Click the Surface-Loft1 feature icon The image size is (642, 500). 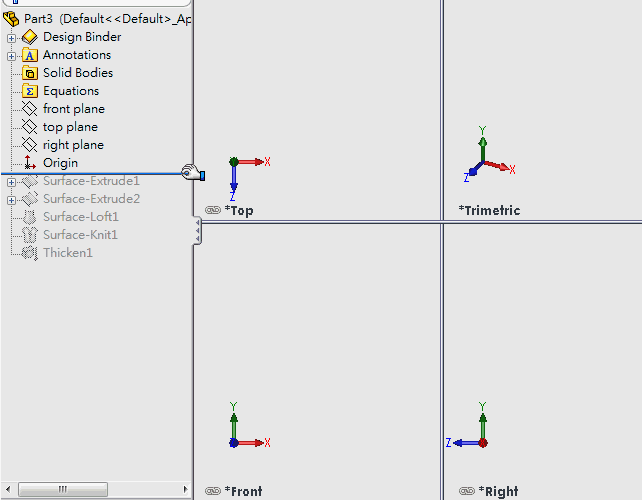(29, 217)
